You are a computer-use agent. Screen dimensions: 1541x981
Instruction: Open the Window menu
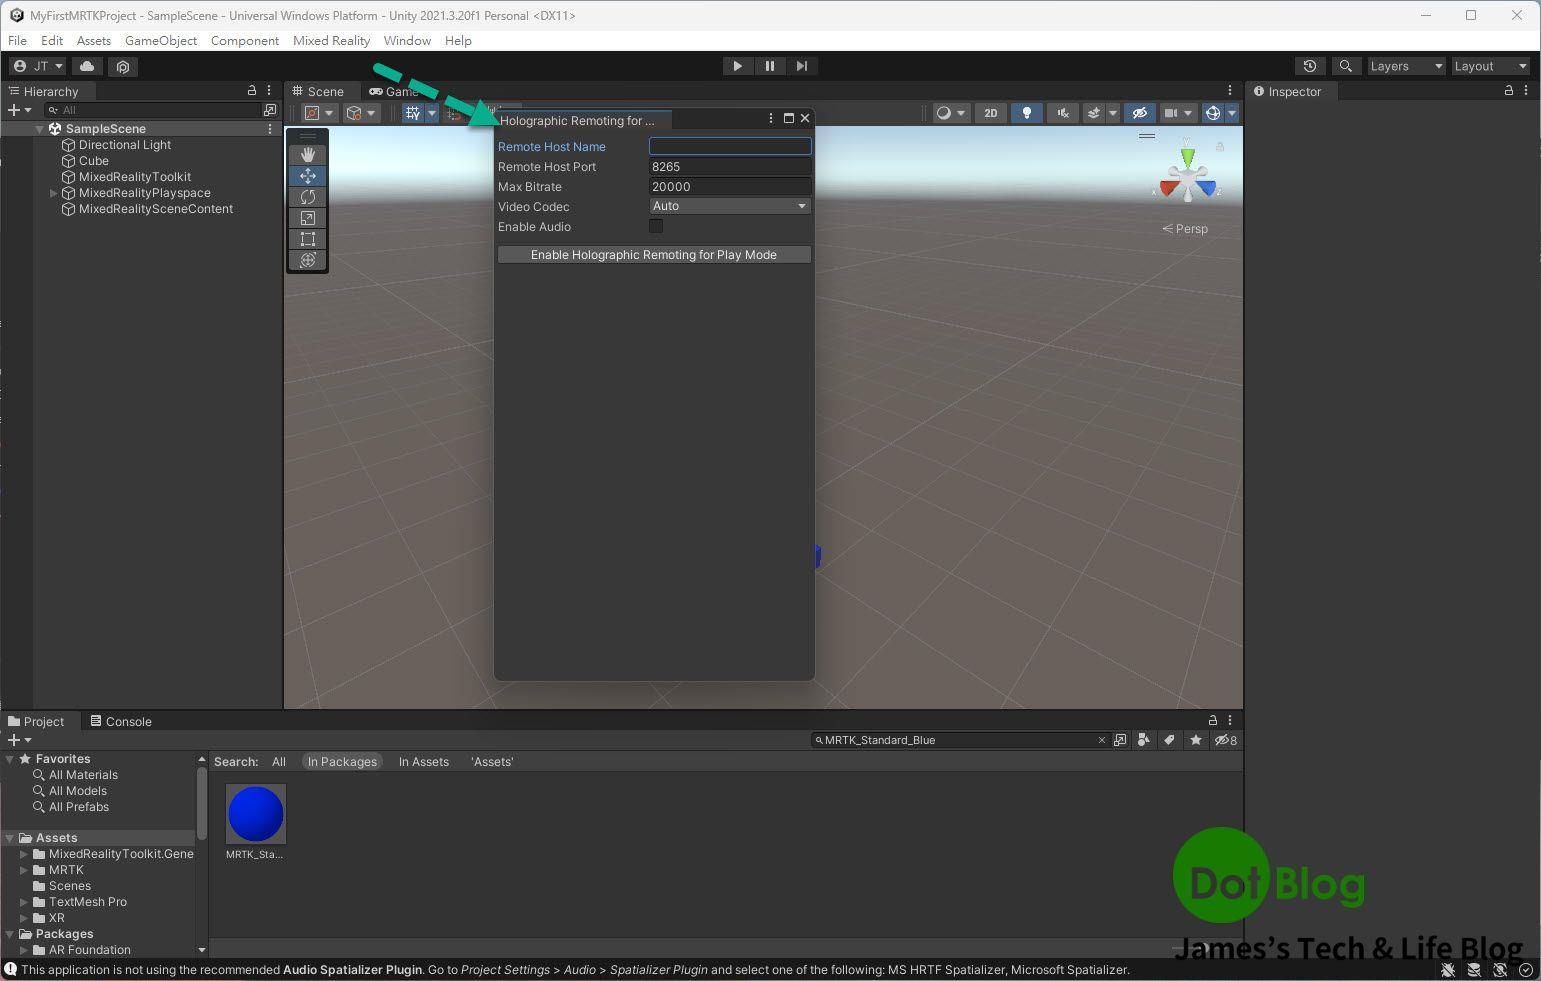(x=407, y=41)
